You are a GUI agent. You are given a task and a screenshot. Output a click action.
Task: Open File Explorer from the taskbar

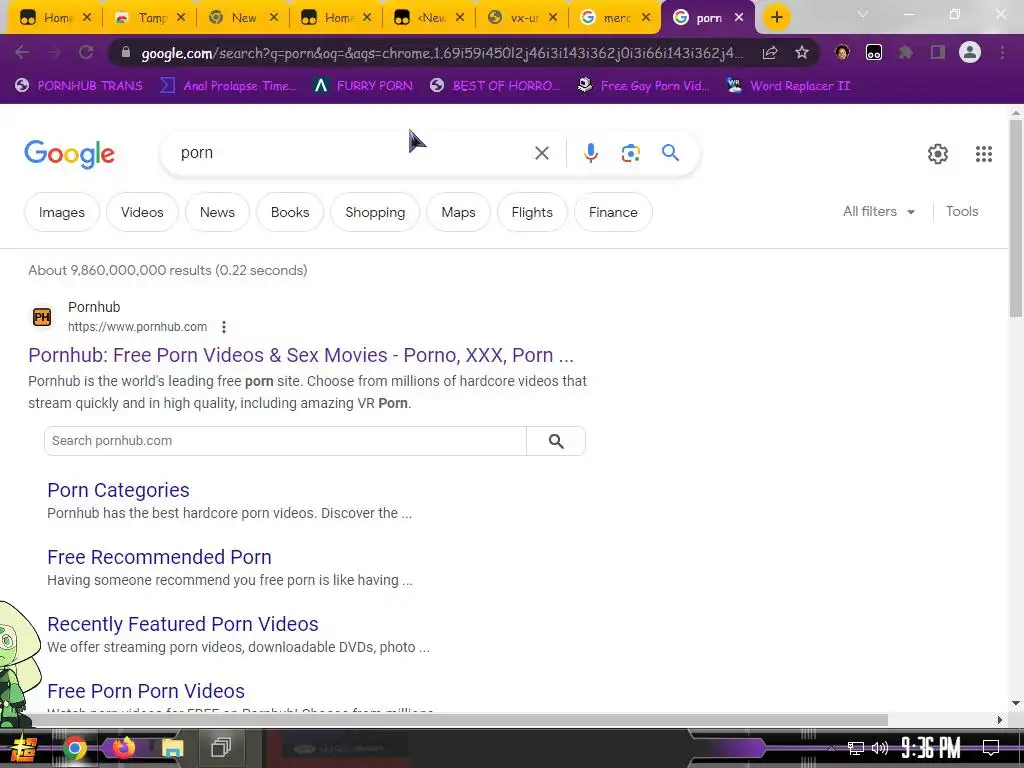point(172,748)
